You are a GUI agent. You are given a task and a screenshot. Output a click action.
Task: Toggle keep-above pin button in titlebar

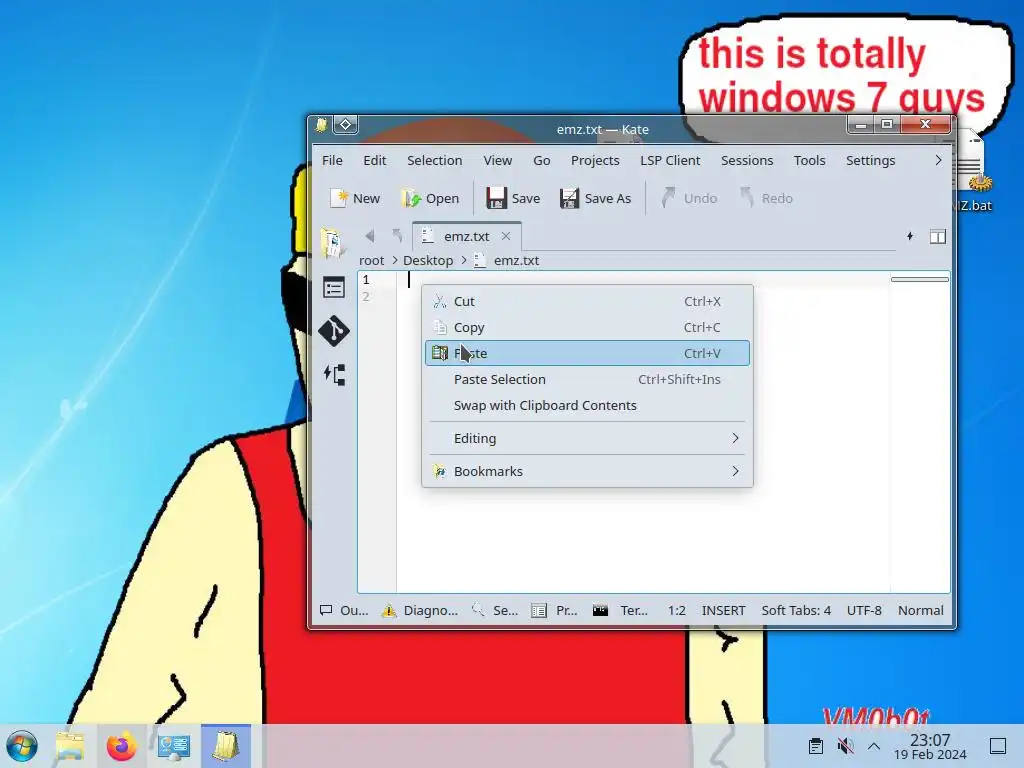click(345, 124)
